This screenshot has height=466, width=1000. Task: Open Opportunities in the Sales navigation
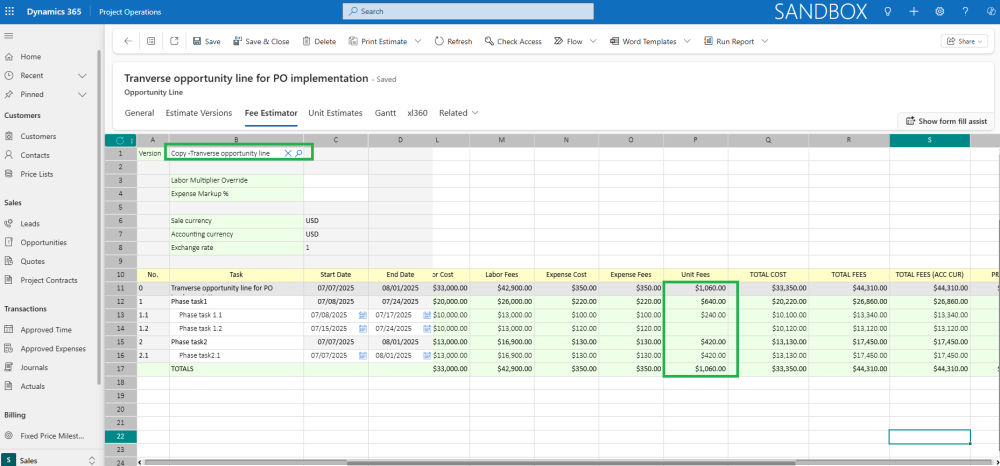43,242
